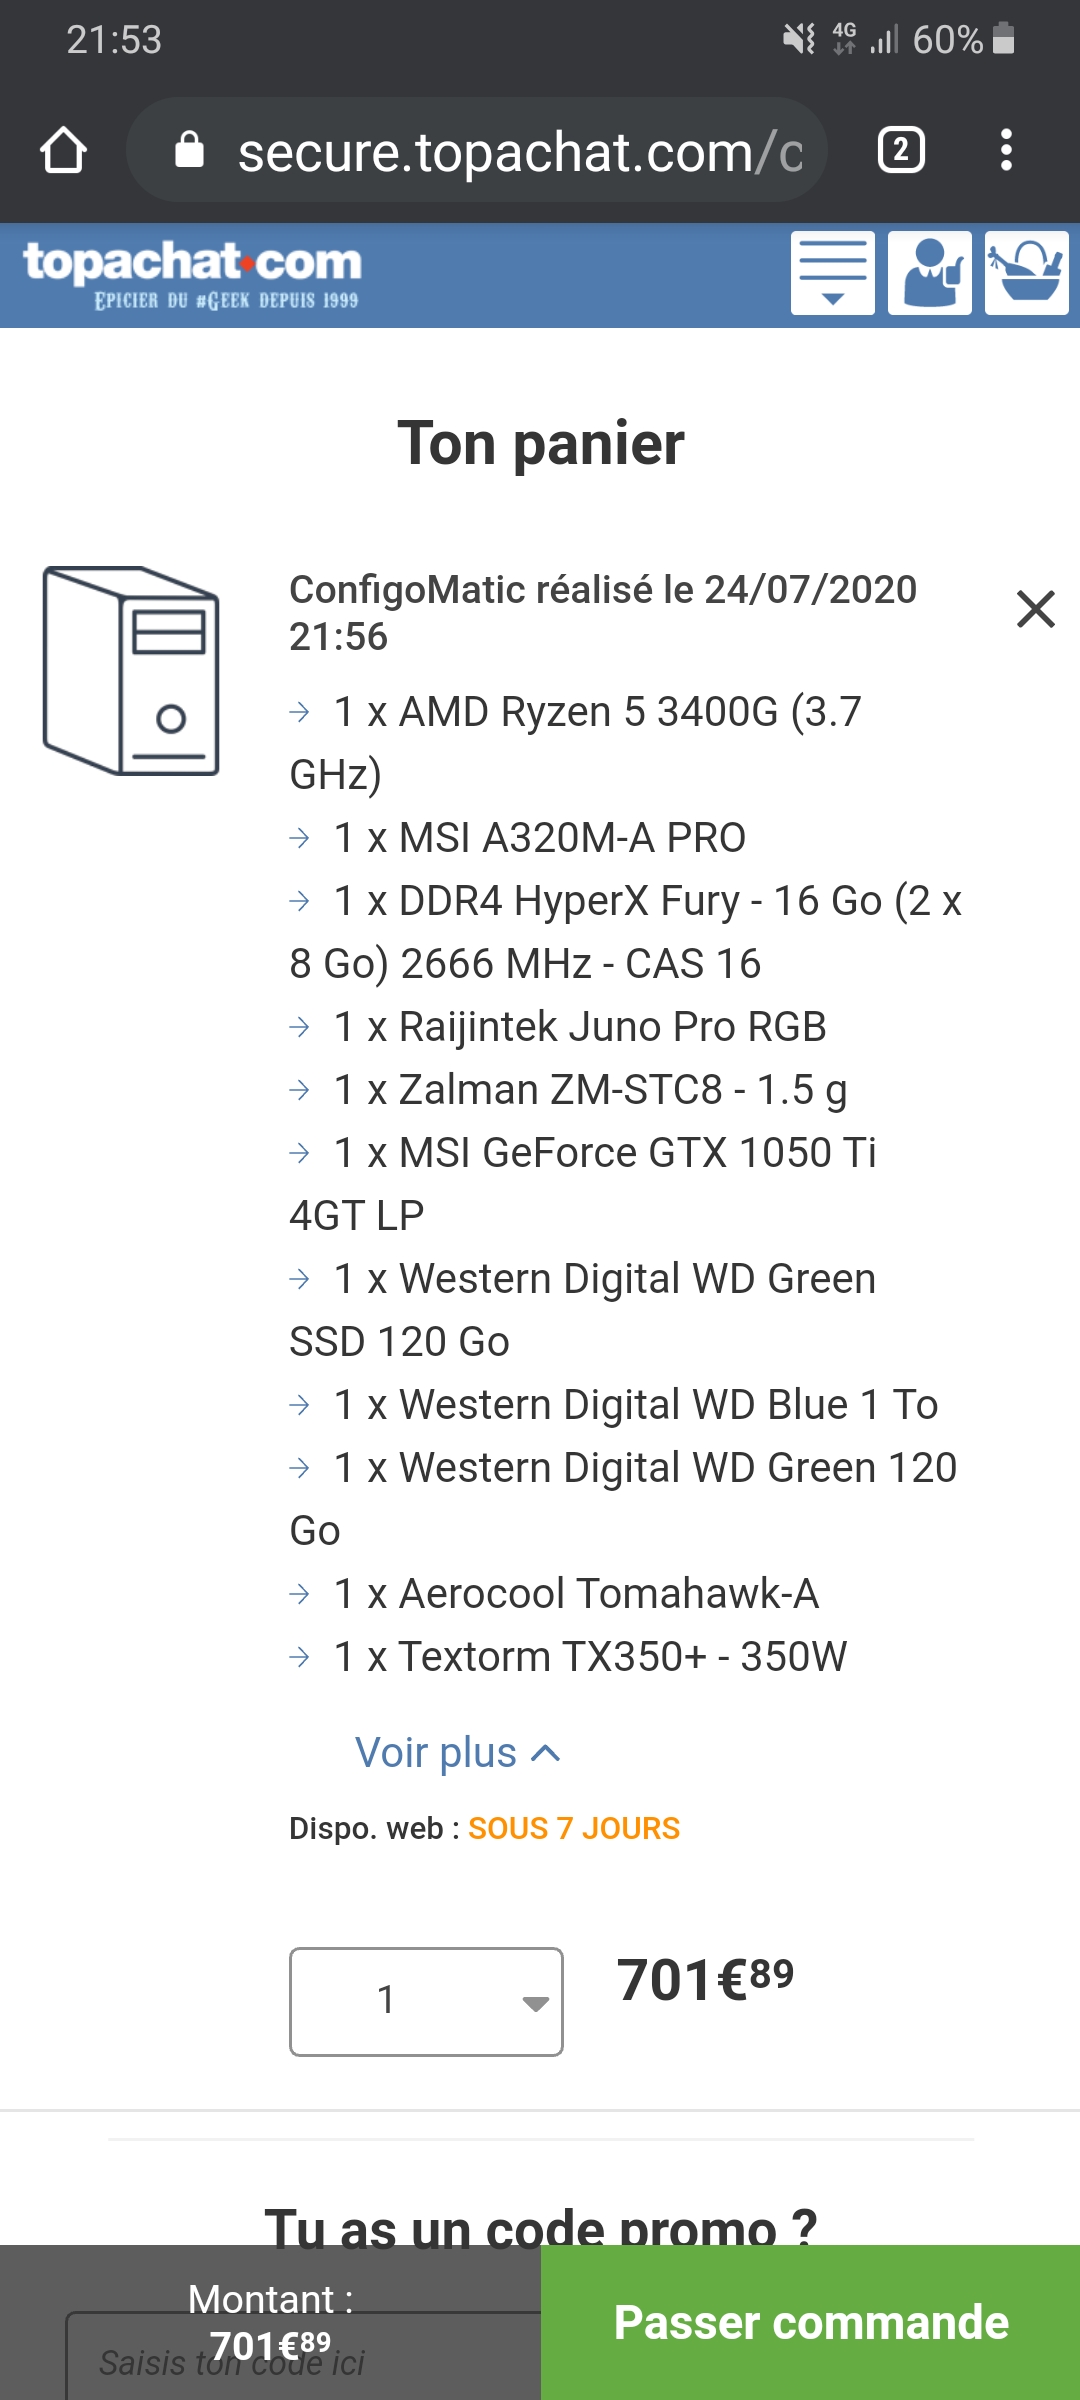Open the browser tabs counter
Viewport: 1080px width, 2400px height.
(900, 151)
